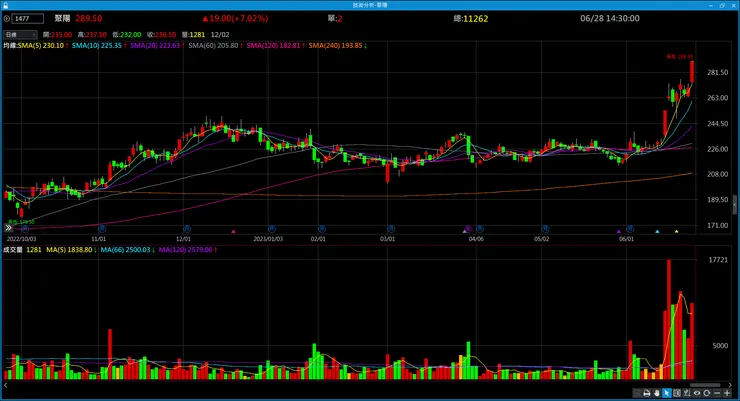The width and height of the screenshot is (740, 401).
Task: Click the close price 236.50 value
Action: coord(165,35)
